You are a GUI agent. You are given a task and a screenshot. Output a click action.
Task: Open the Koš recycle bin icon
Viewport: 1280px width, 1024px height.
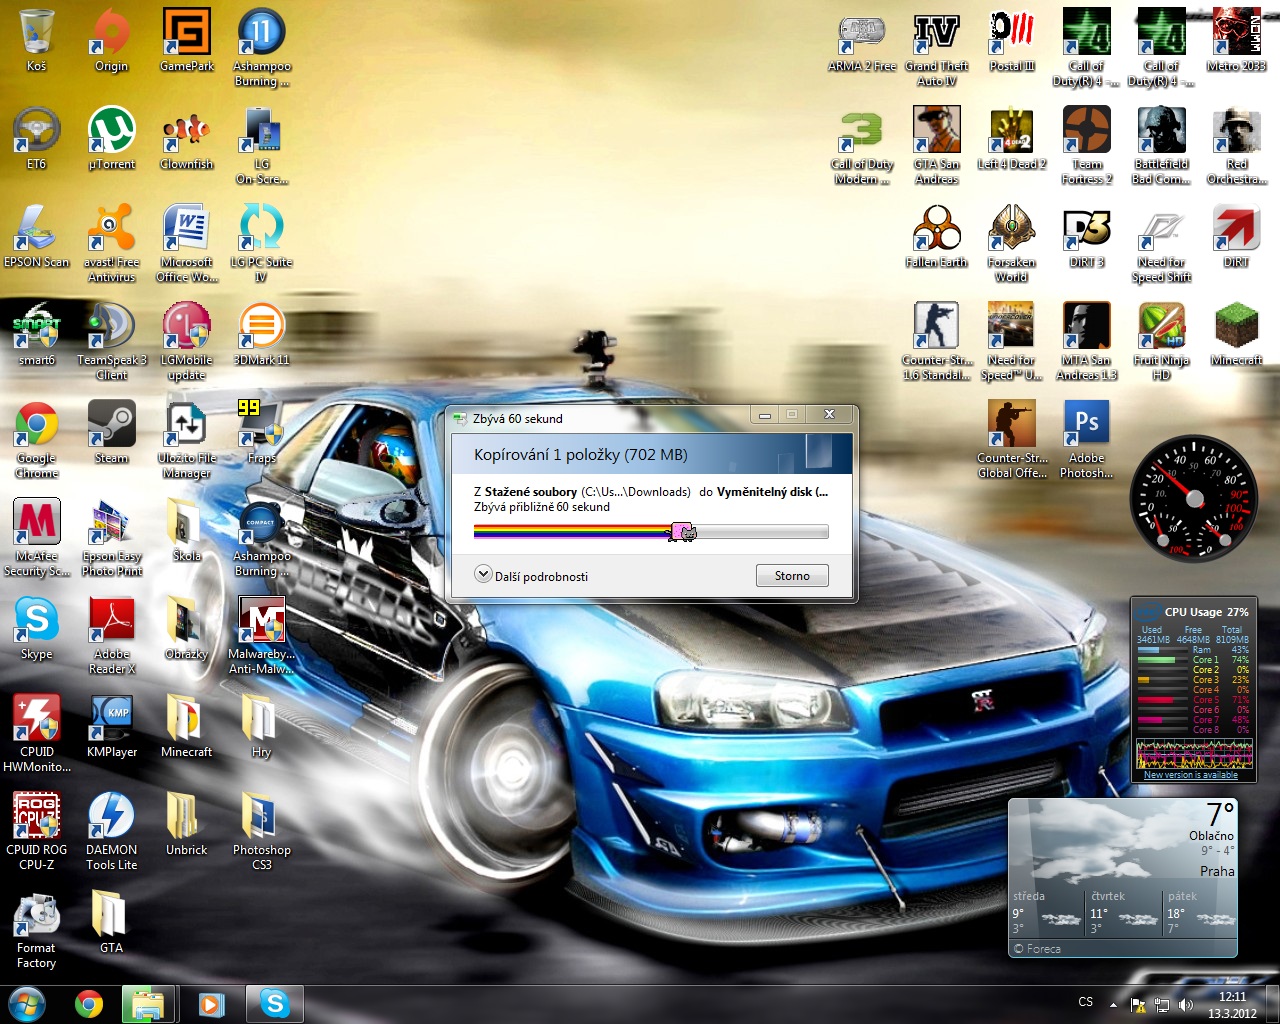pyautogui.click(x=37, y=40)
